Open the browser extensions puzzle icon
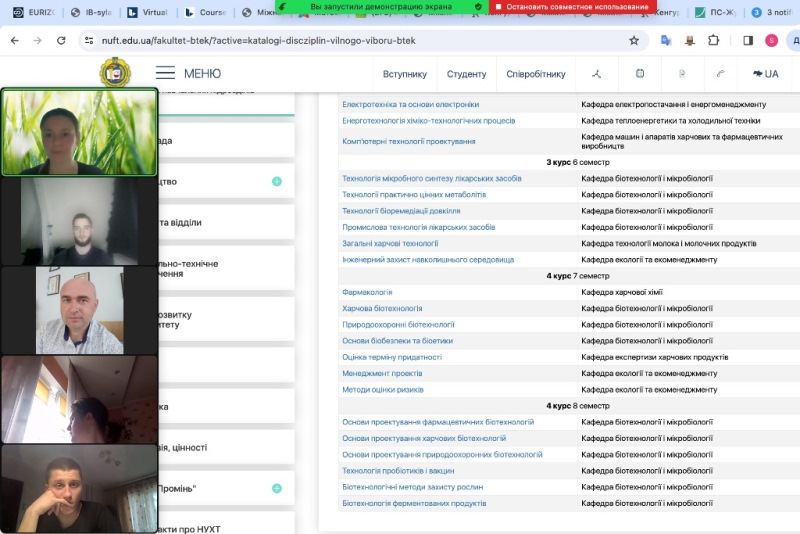 pos(714,41)
